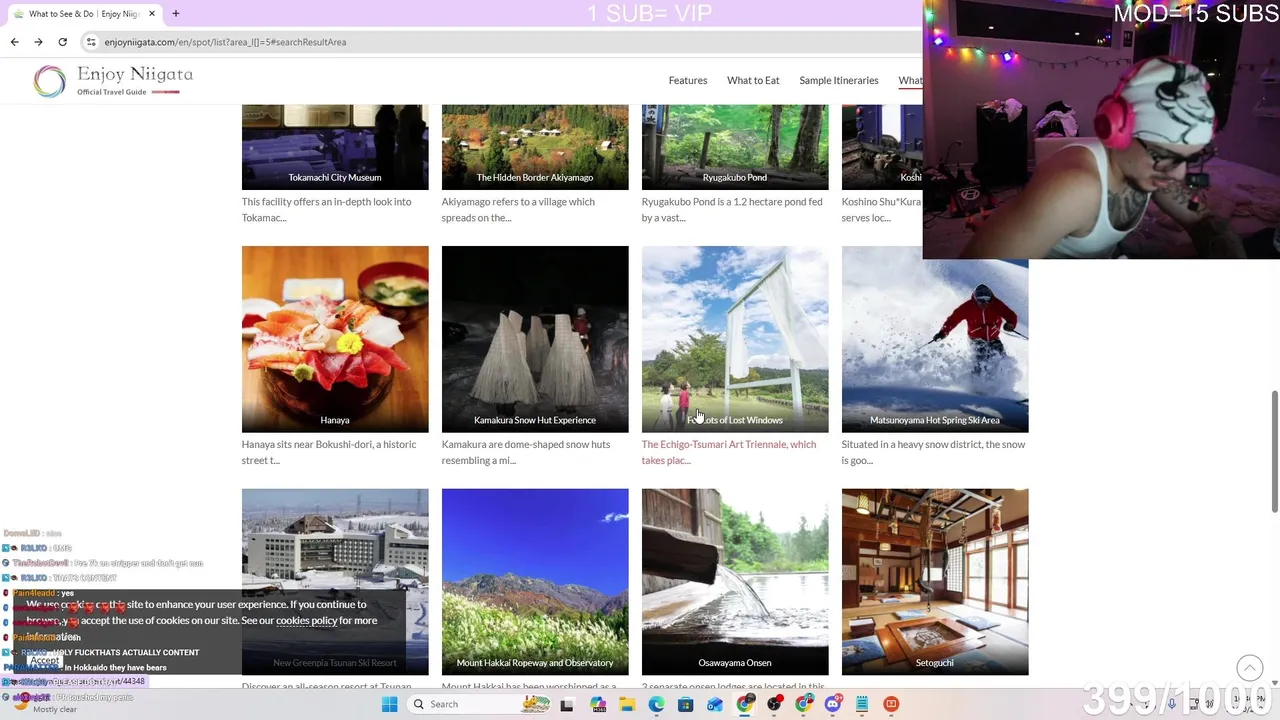Screen dimensions: 1280x720
Task: Go back to the previous browser page
Action: 14,42
